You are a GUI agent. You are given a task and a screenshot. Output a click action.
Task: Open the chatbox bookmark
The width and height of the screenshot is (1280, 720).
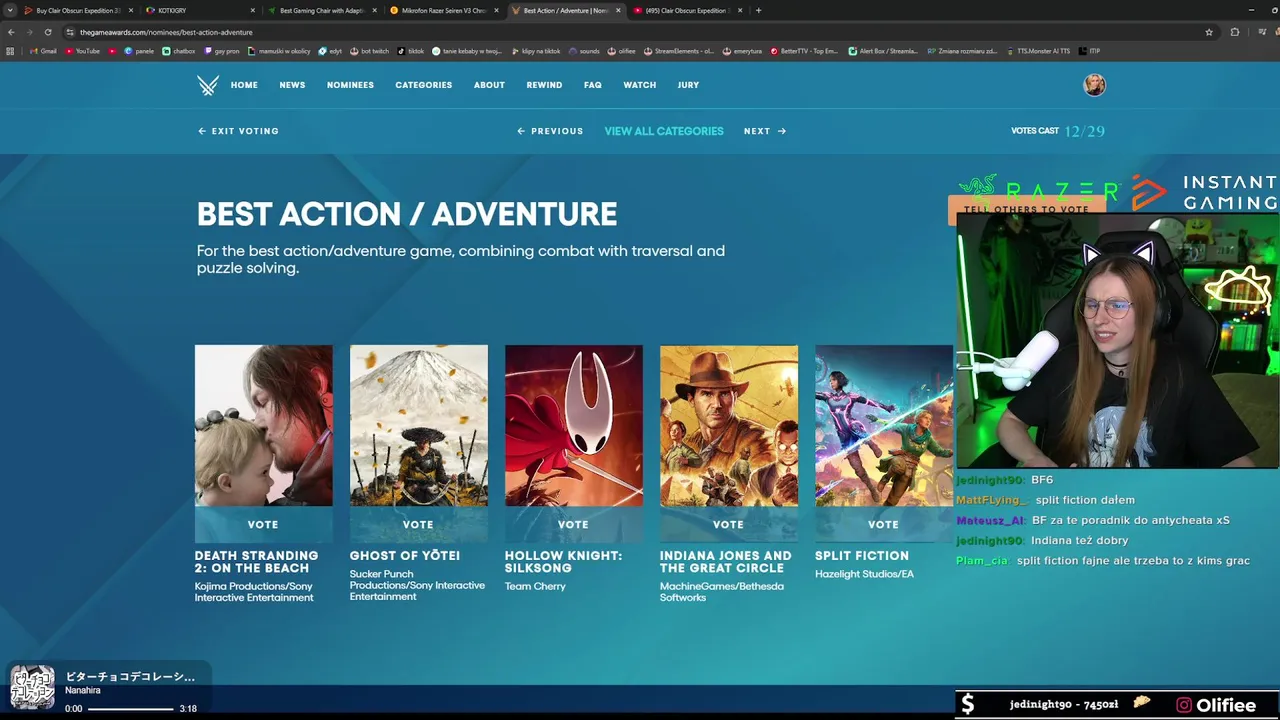[179, 51]
